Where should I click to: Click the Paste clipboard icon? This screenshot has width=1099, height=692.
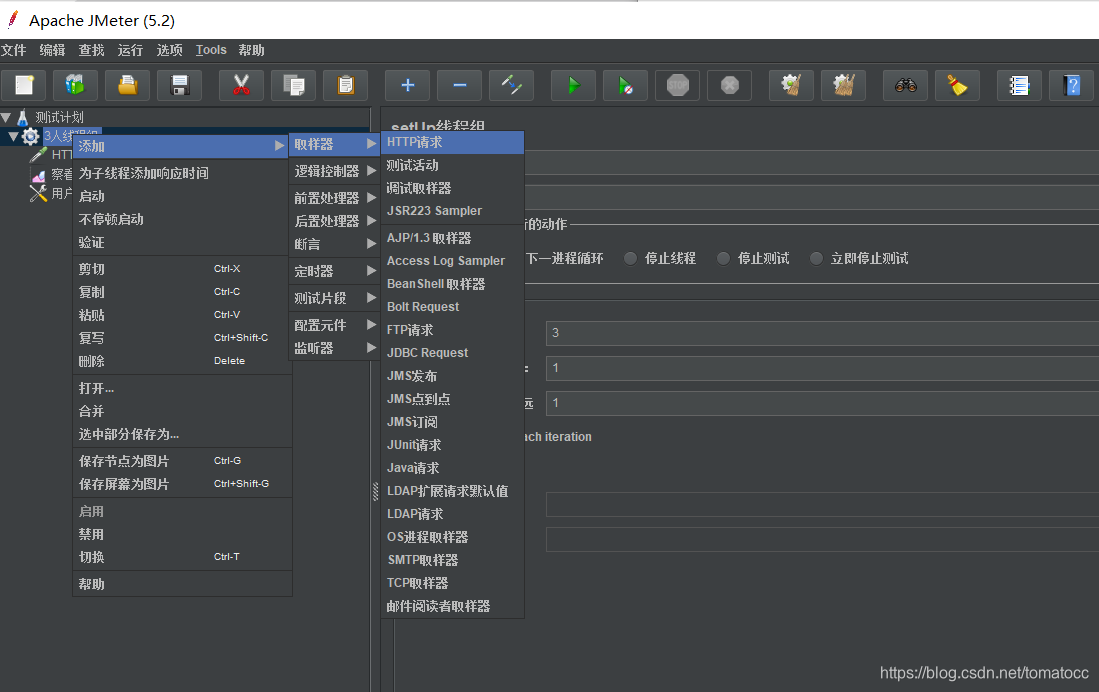(345, 86)
